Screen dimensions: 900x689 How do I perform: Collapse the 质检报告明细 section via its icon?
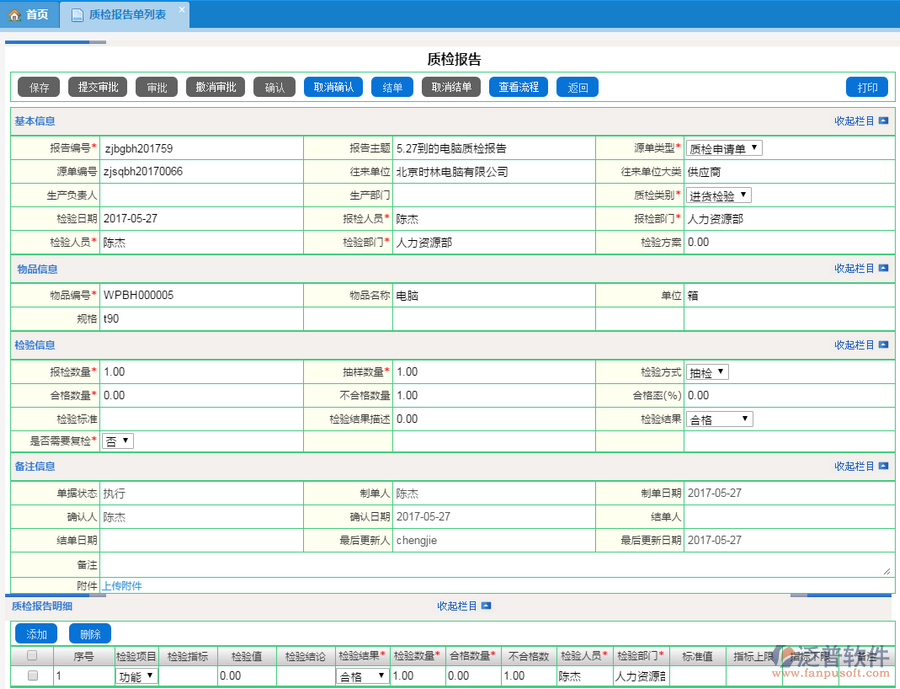486,606
